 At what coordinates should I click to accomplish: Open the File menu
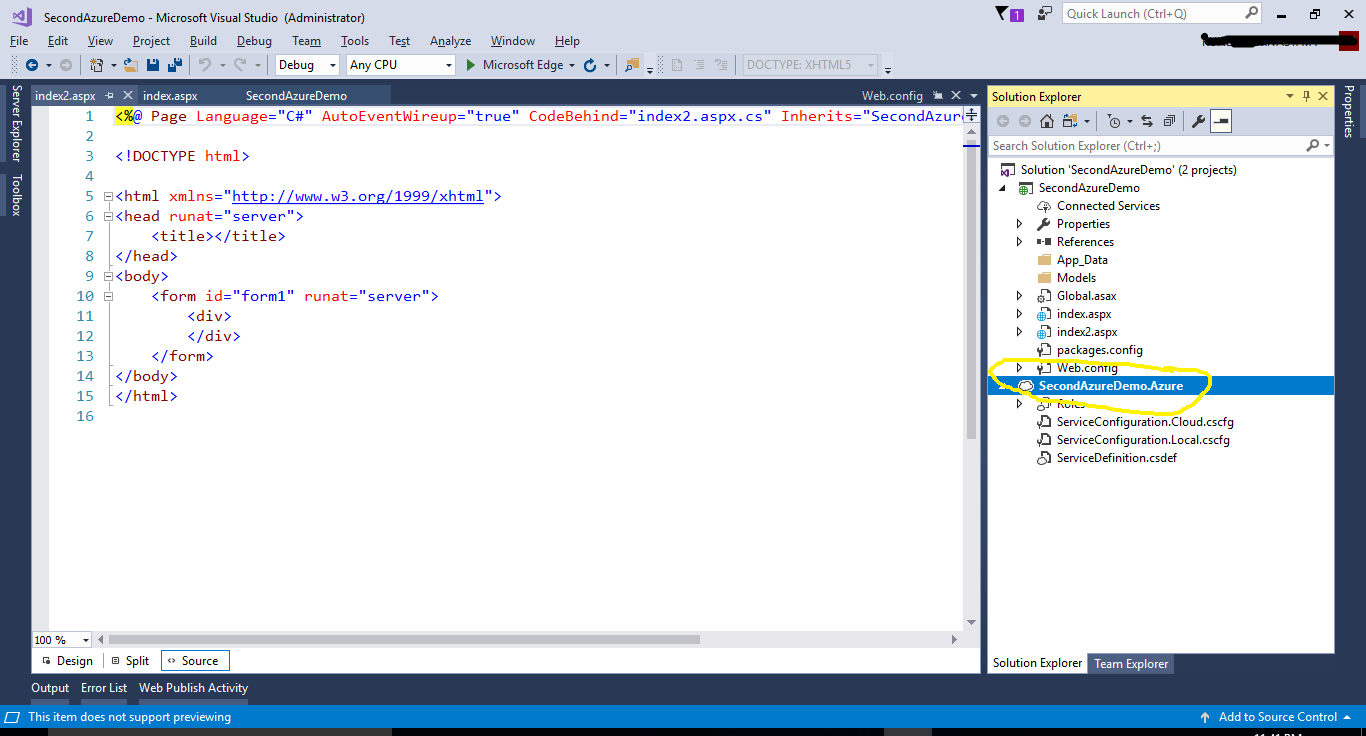[19, 41]
